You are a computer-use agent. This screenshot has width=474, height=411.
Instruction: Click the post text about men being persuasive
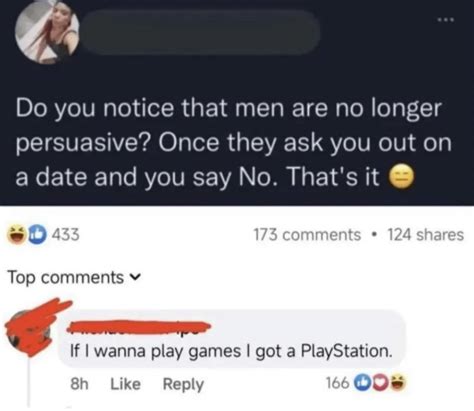(x=233, y=142)
